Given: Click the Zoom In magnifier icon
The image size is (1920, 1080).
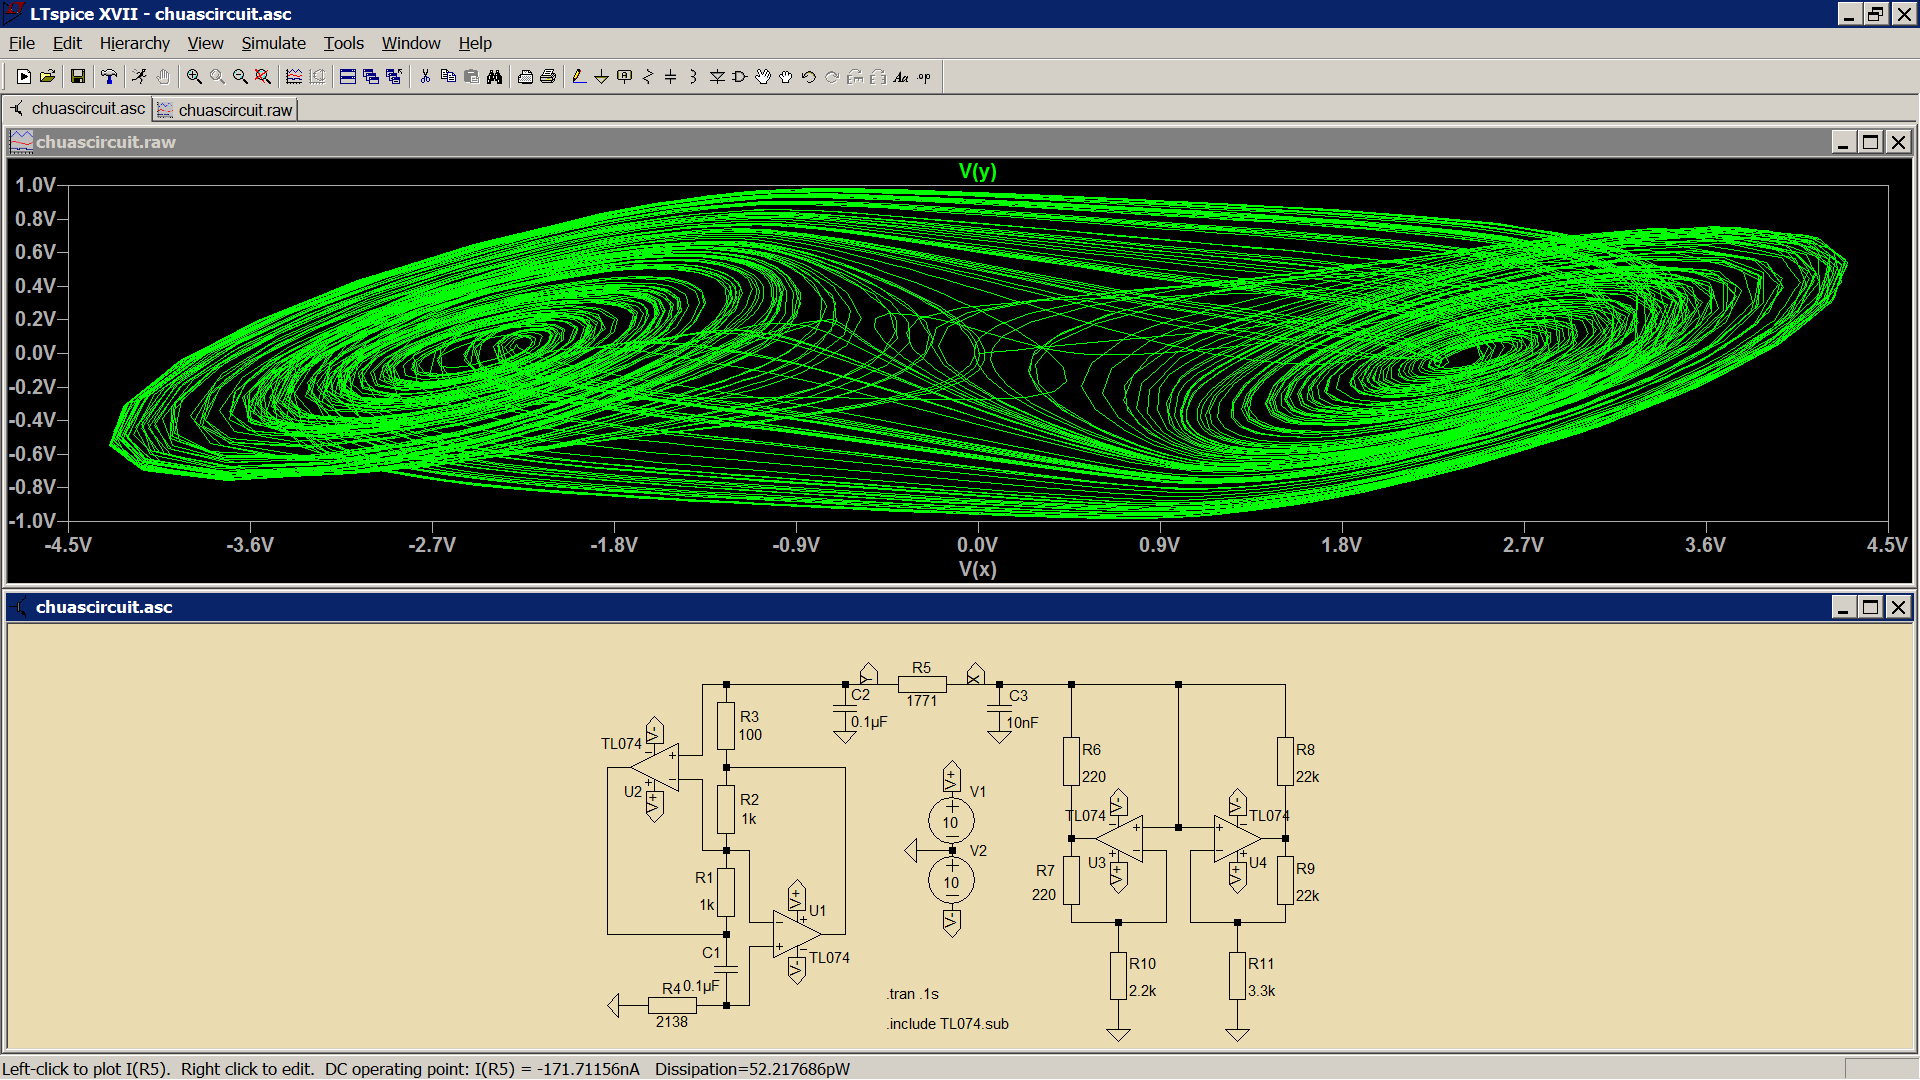Looking at the screenshot, I should [x=194, y=76].
